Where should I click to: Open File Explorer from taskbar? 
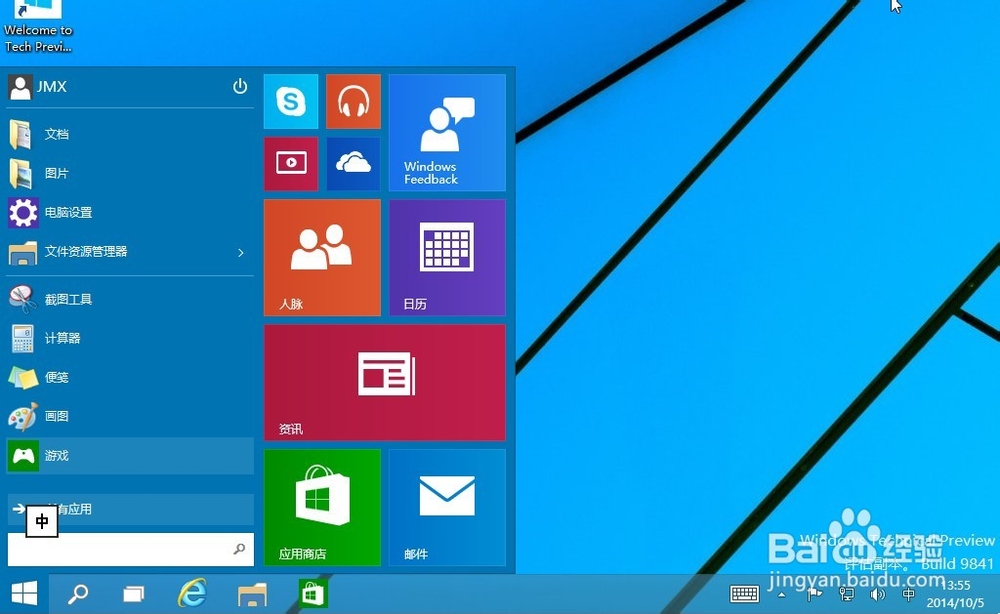(x=252, y=594)
